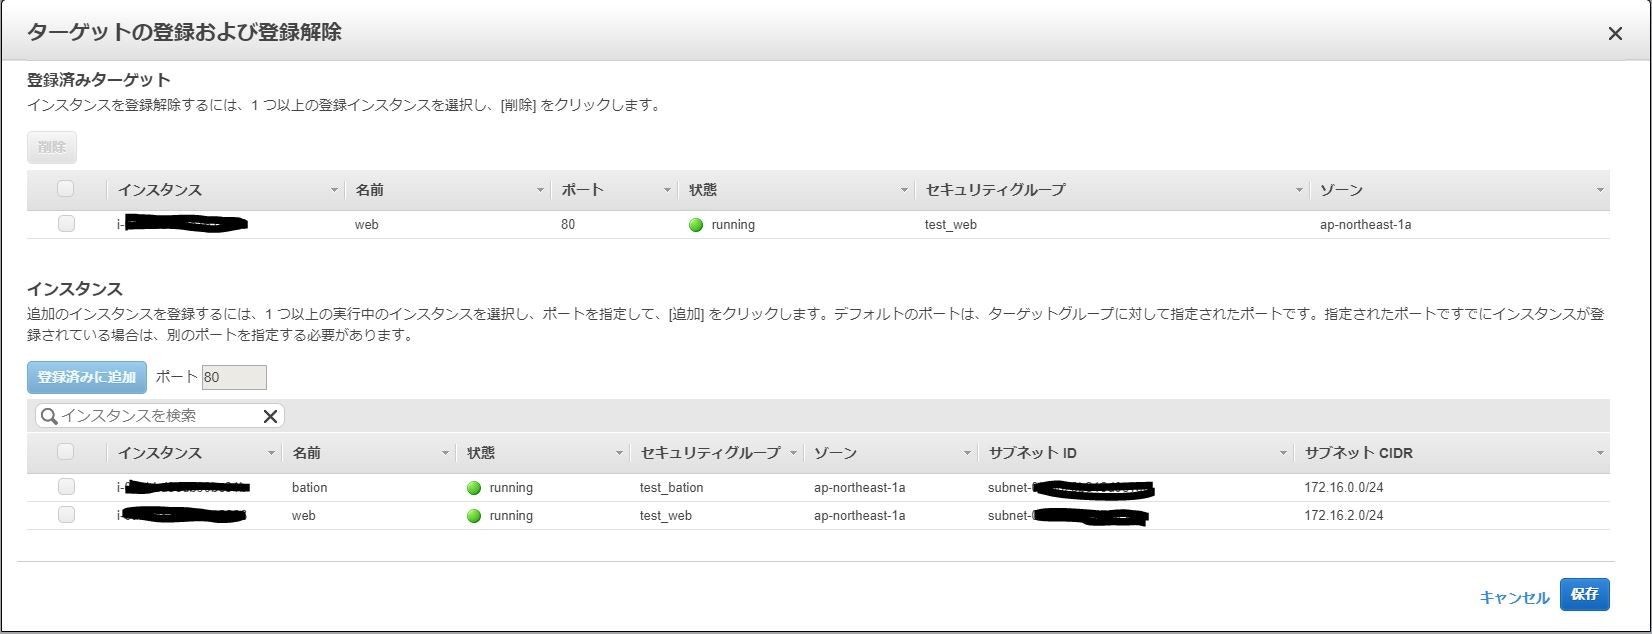
Task: Click web name cell in registered targets
Action: (367, 225)
